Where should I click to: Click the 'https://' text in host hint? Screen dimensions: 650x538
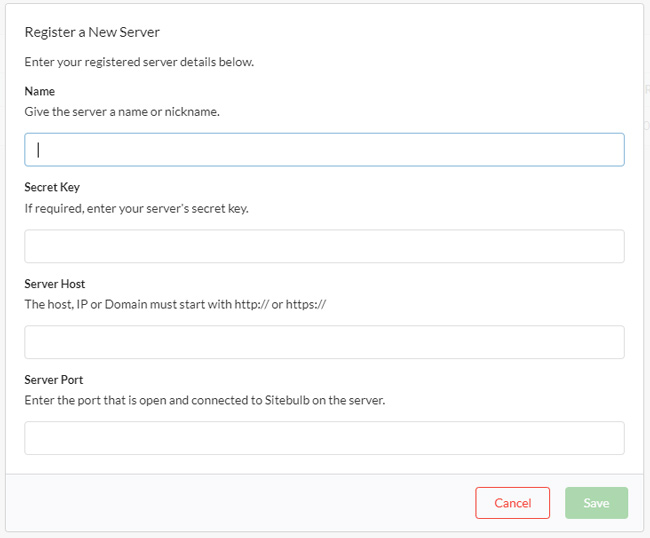(x=306, y=304)
